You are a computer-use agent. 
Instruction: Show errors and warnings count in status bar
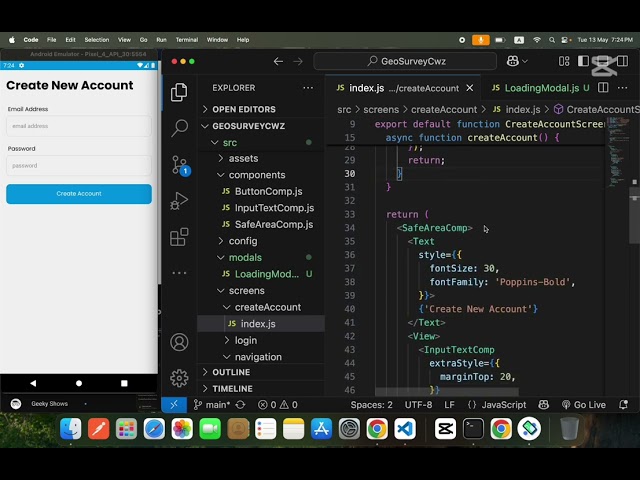click(x=278, y=404)
